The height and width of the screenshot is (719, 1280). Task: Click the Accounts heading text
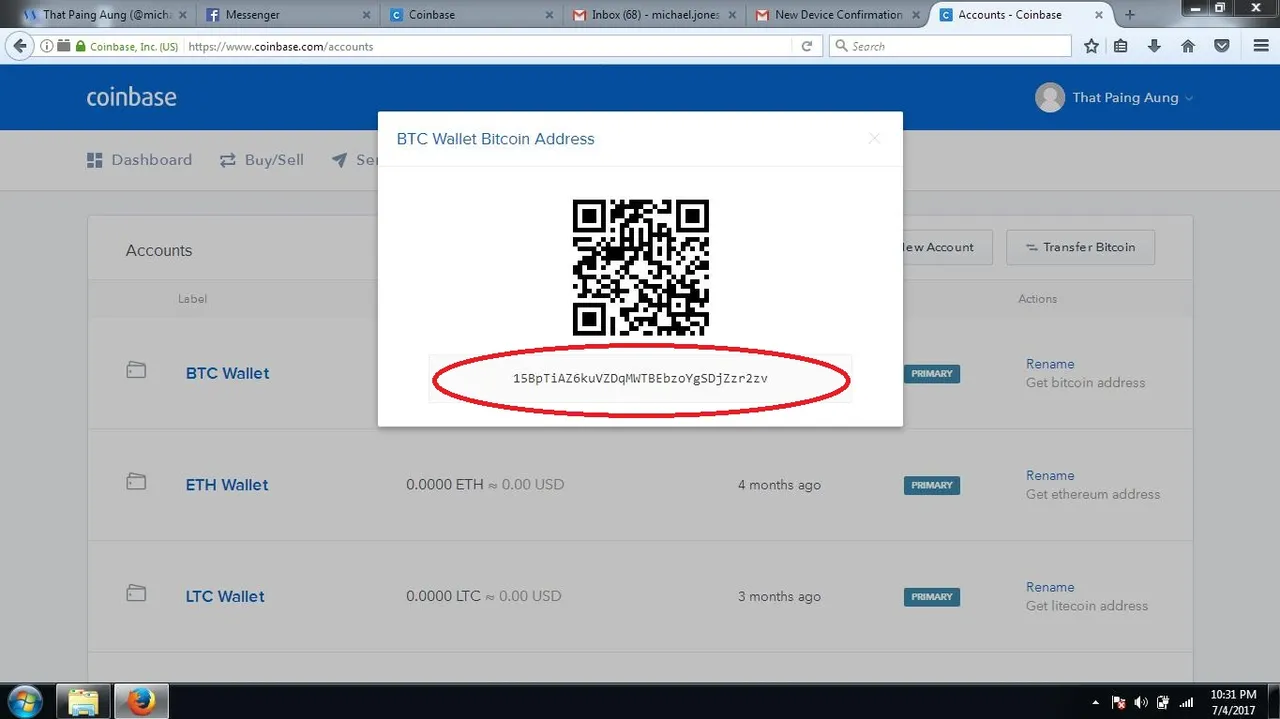coord(159,251)
